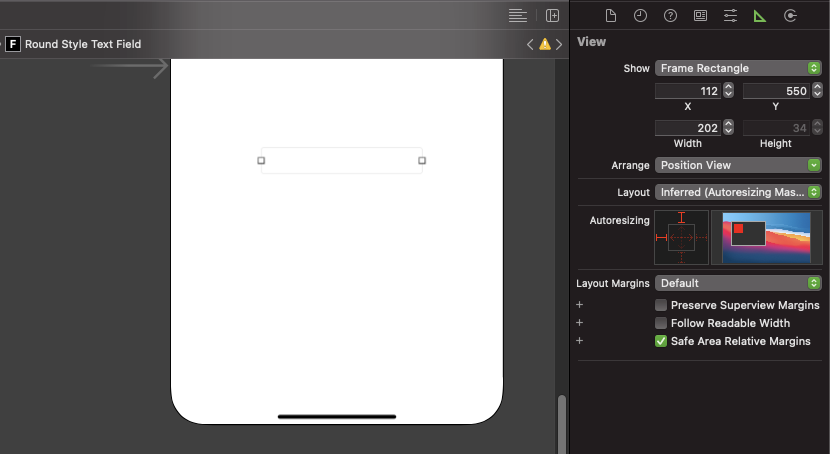Screen dimensions: 830x454
Task: Click plus beside Preserve Superview Margins
Action: 580,305
